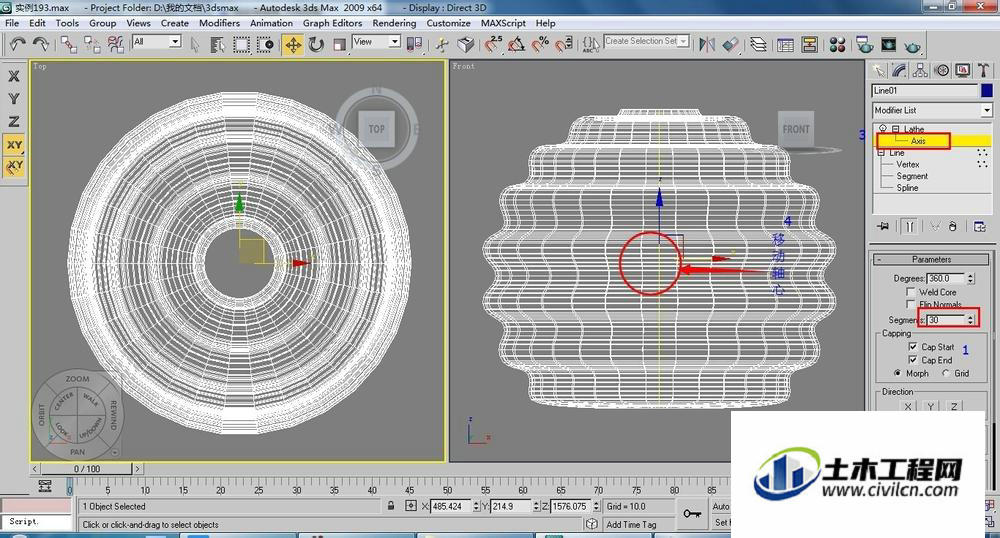Screen dimensions: 1000x538
Task: Toggle the Pin Stack button
Action: [883, 226]
